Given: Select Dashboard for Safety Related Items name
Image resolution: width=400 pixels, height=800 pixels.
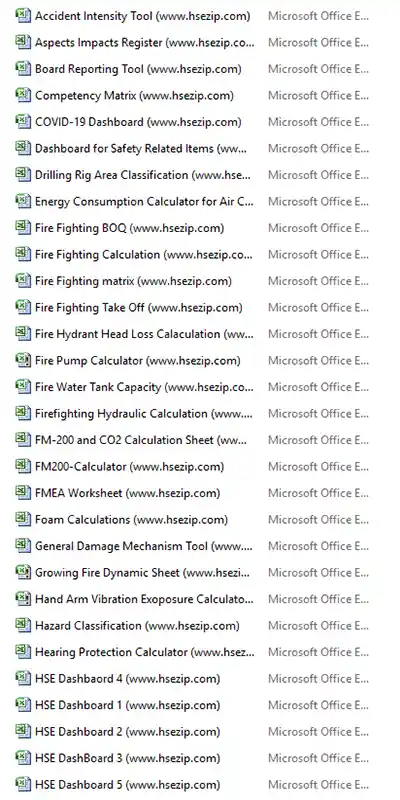Looking at the screenshot, I should point(141,148).
